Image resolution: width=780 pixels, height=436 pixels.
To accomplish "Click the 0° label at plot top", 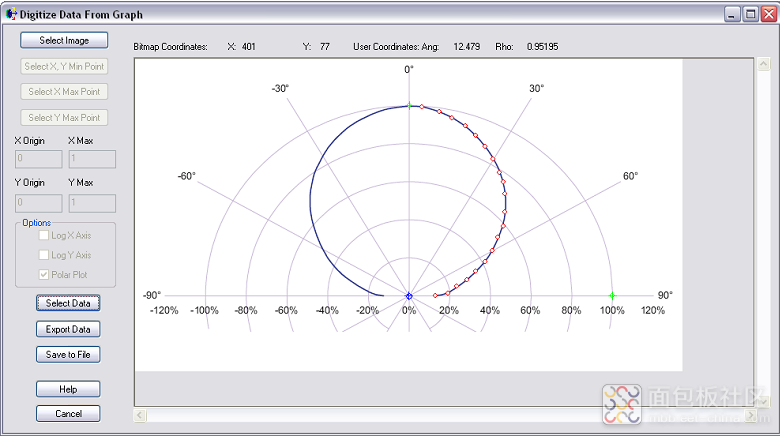I will click(x=409, y=70).
